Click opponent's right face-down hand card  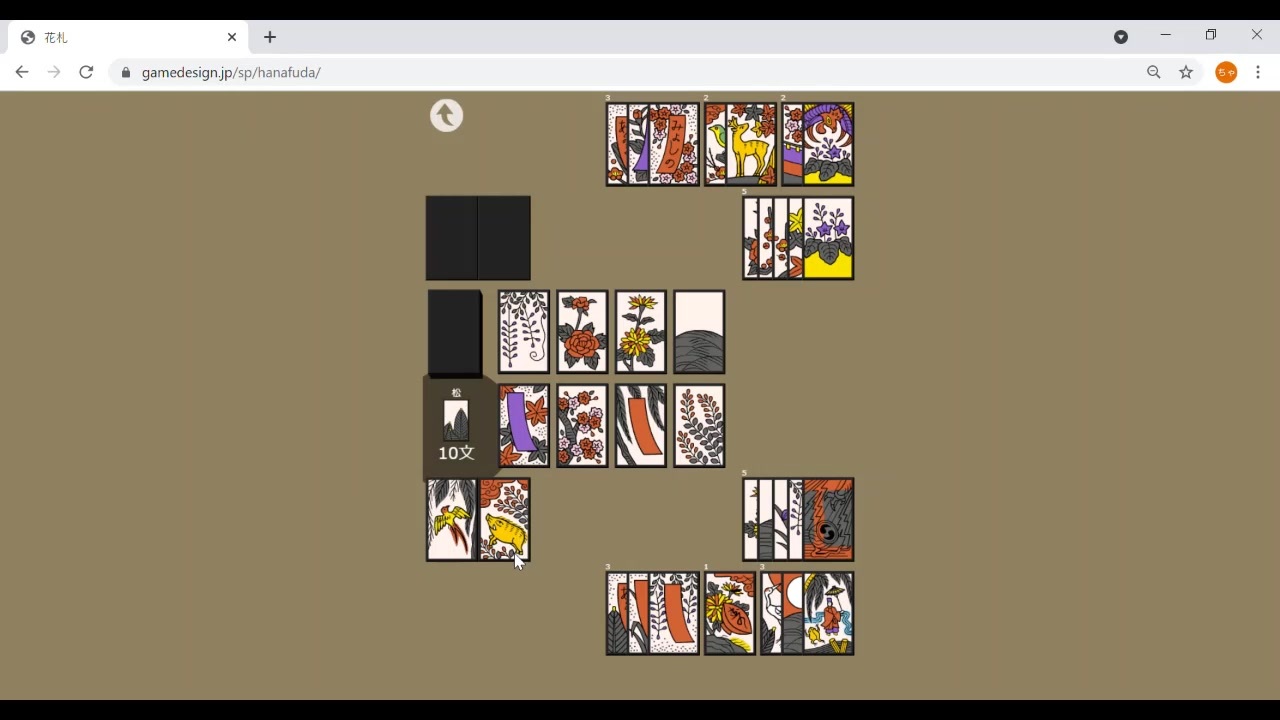(x=504, y=238)
